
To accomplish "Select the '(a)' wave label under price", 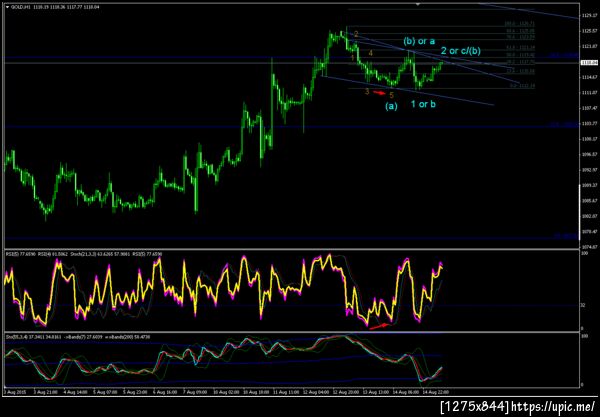I will point(391,106).
